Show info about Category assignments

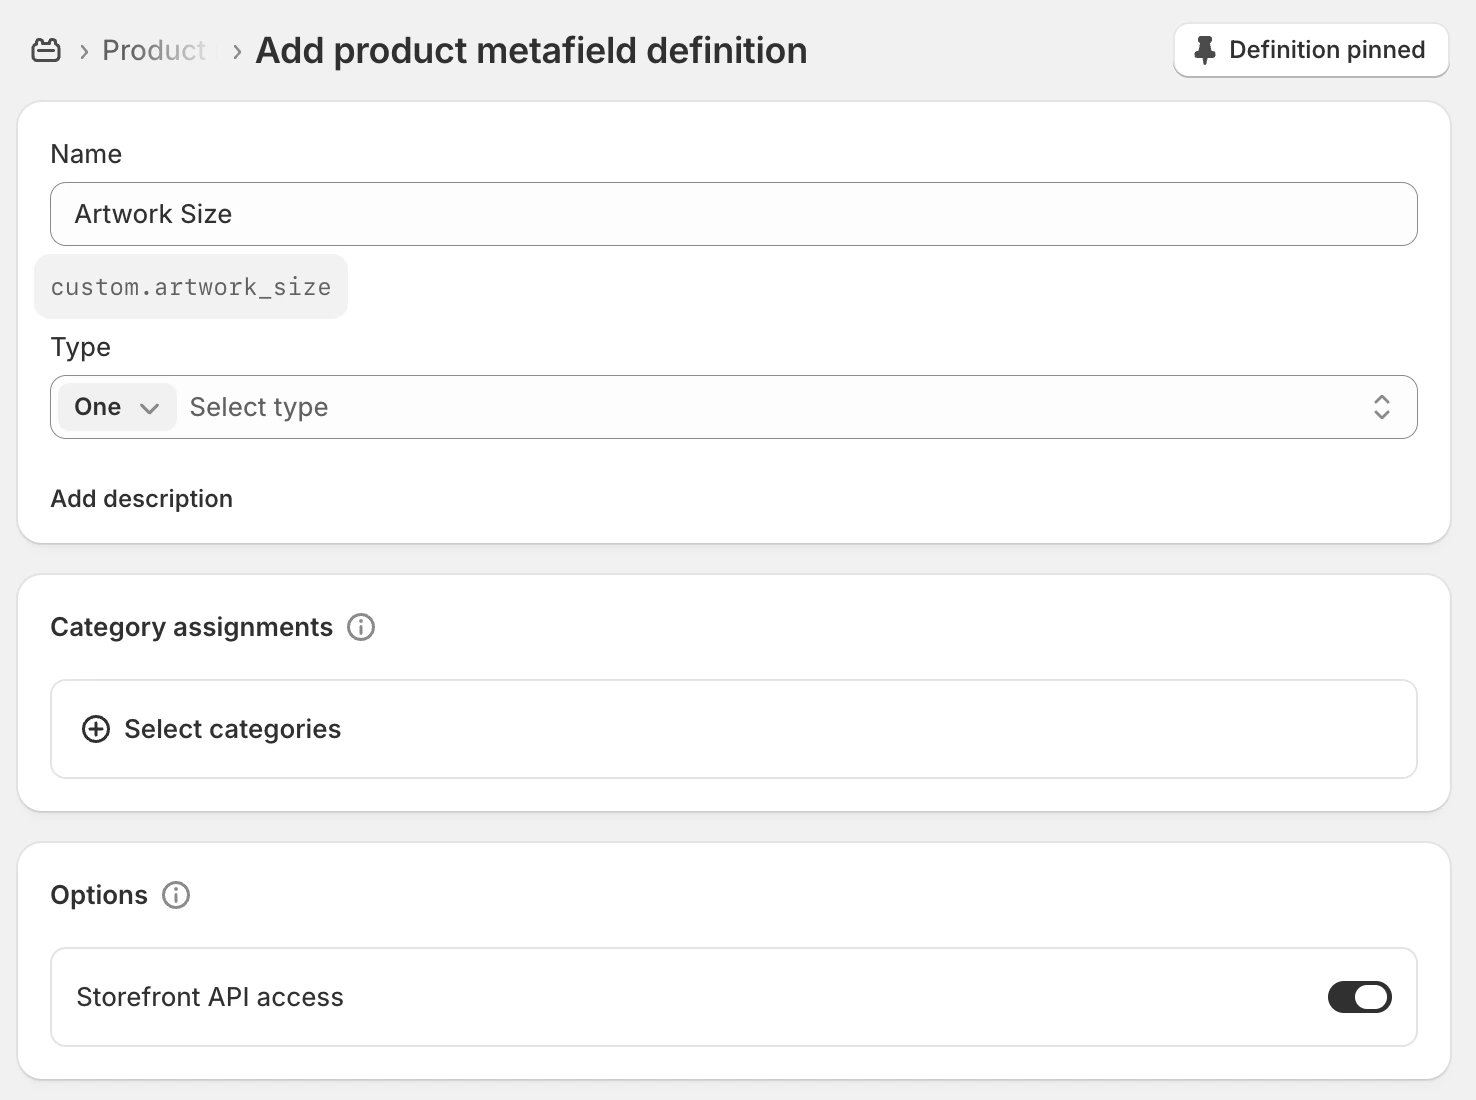pyautogui.click(x=361, y=627)
